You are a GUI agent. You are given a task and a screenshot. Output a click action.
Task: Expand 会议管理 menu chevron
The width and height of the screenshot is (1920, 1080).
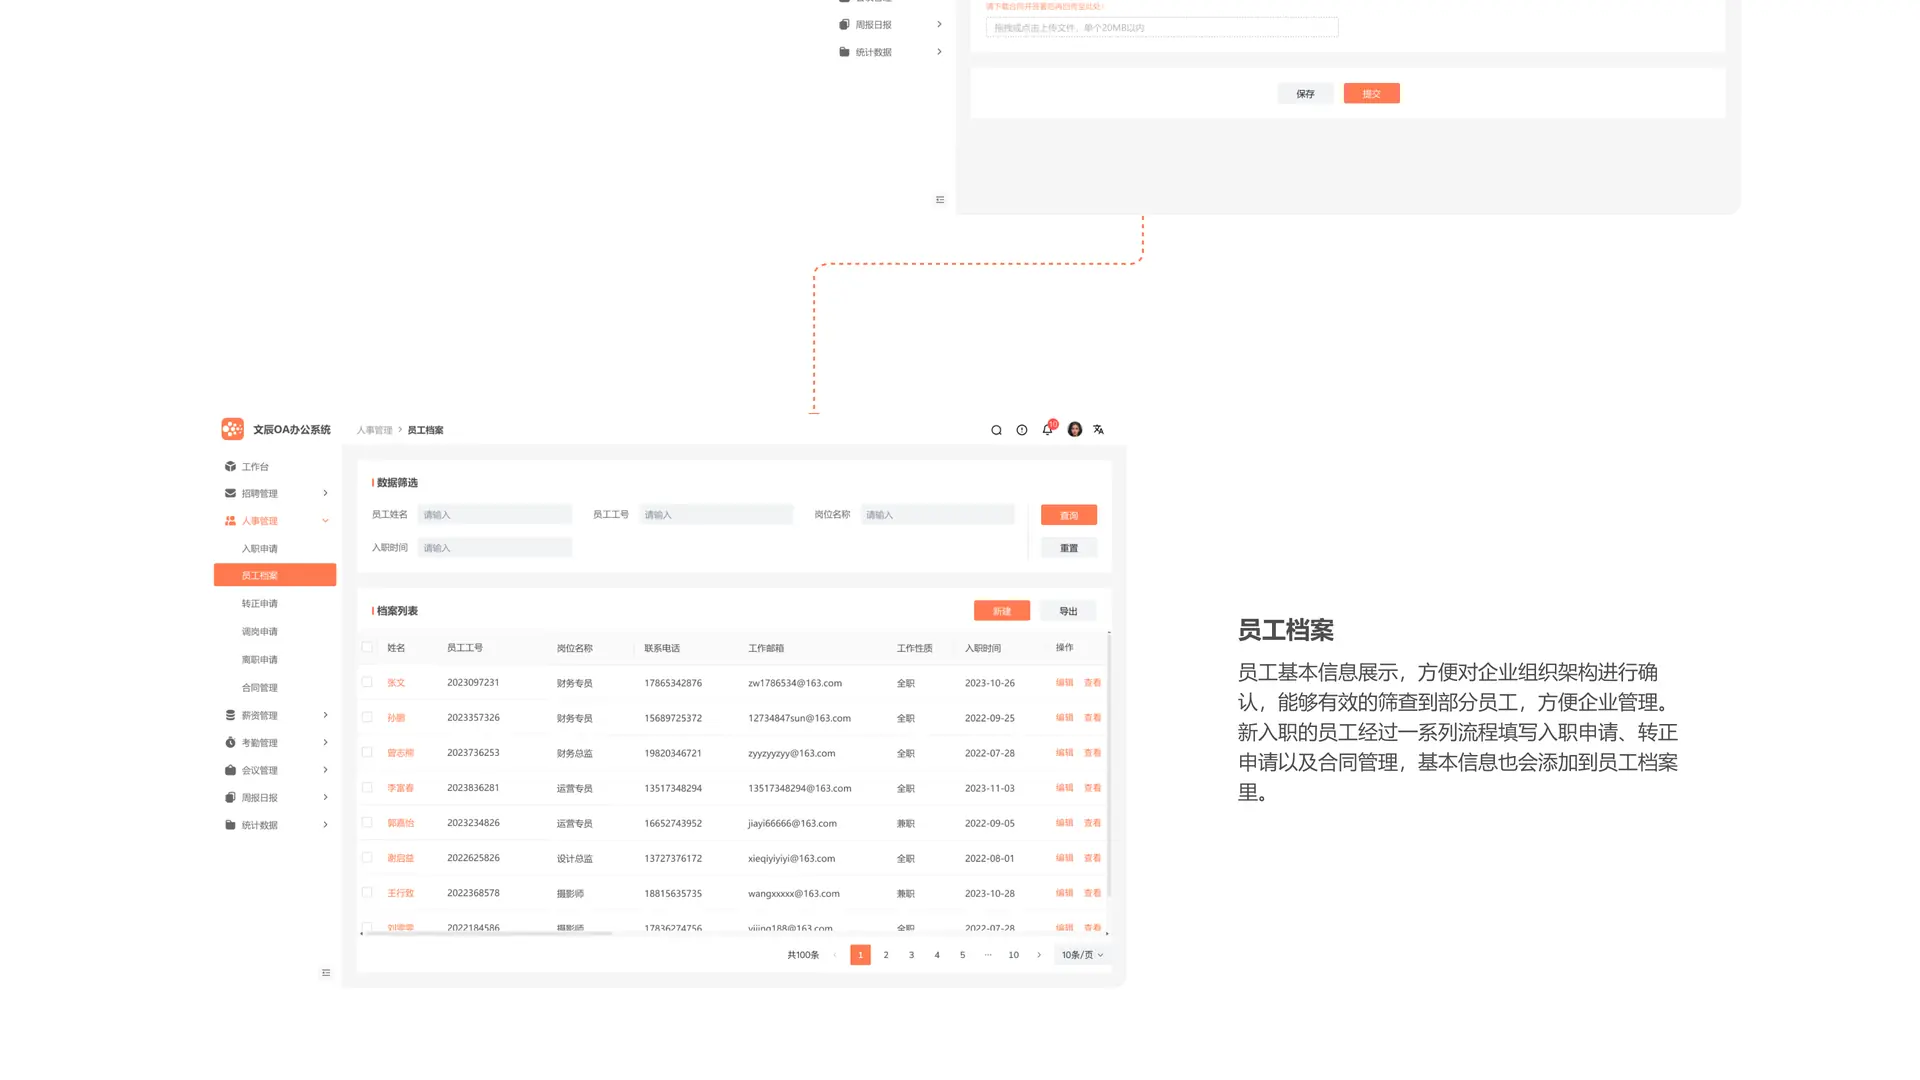click(325, 770)
